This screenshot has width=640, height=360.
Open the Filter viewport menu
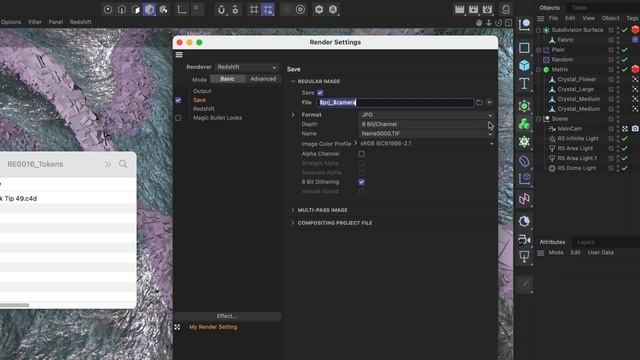pyautogui.click(x=35, y=22)
